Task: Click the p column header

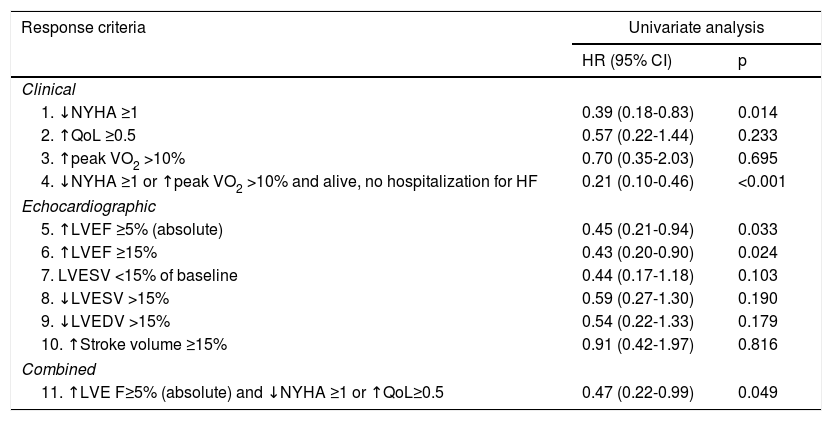Action: 741,61
